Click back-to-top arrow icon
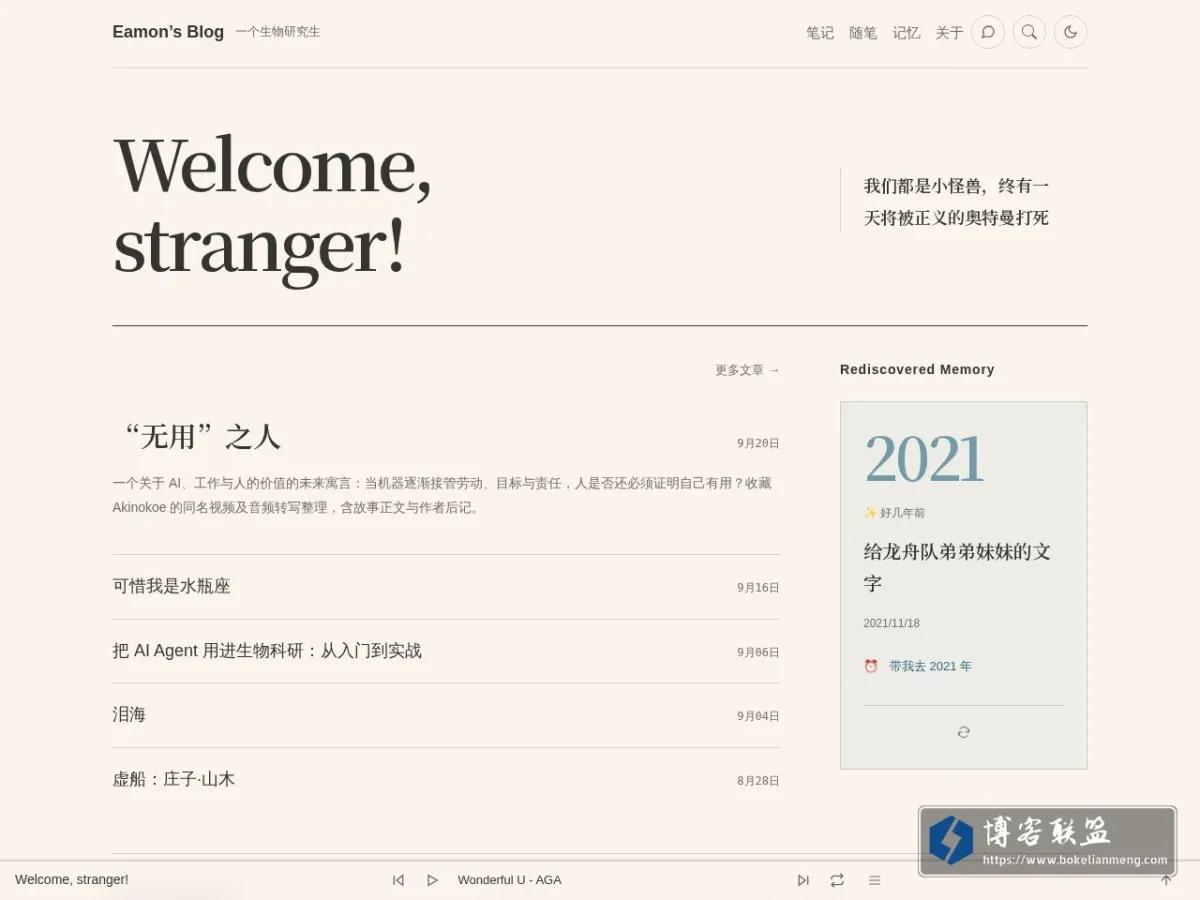The height and width of the screenshot is (900, 1200). coord(1165,880)
